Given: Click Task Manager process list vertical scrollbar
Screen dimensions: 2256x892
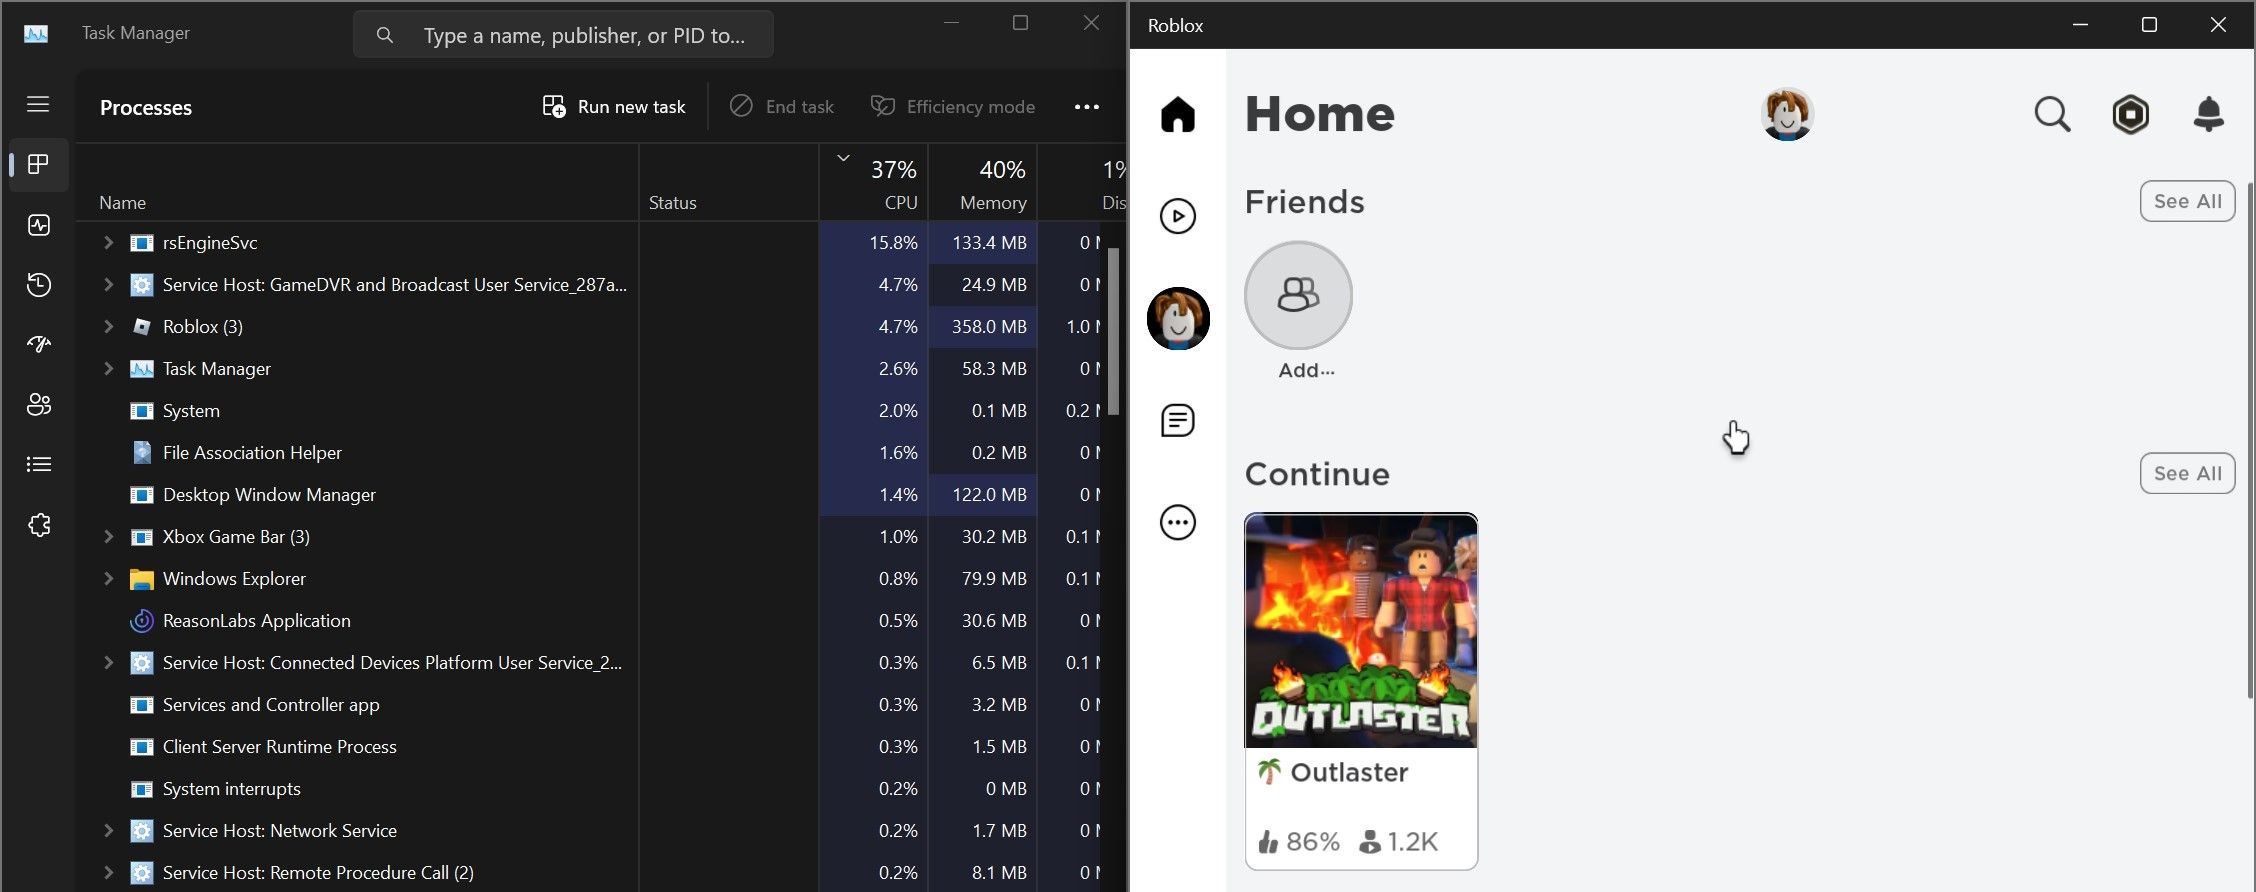Looking at the screenshot, I should click(x=1113, y=332).
